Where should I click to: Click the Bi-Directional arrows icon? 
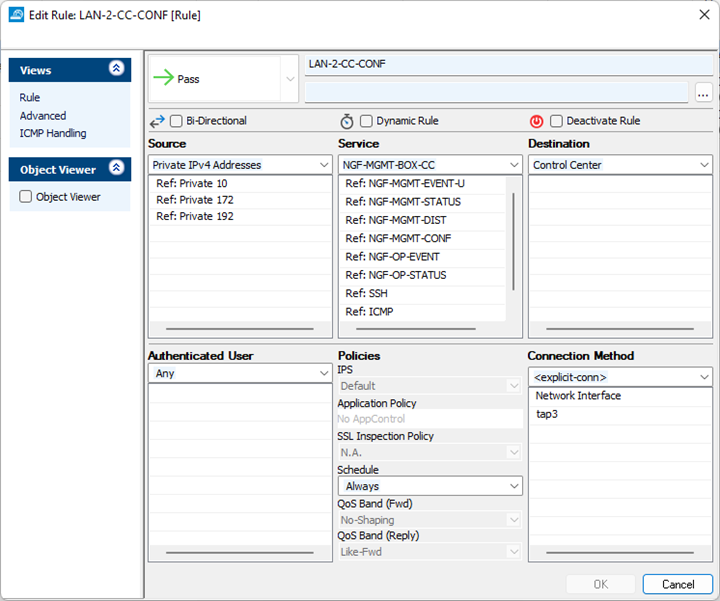coord(157,121)
